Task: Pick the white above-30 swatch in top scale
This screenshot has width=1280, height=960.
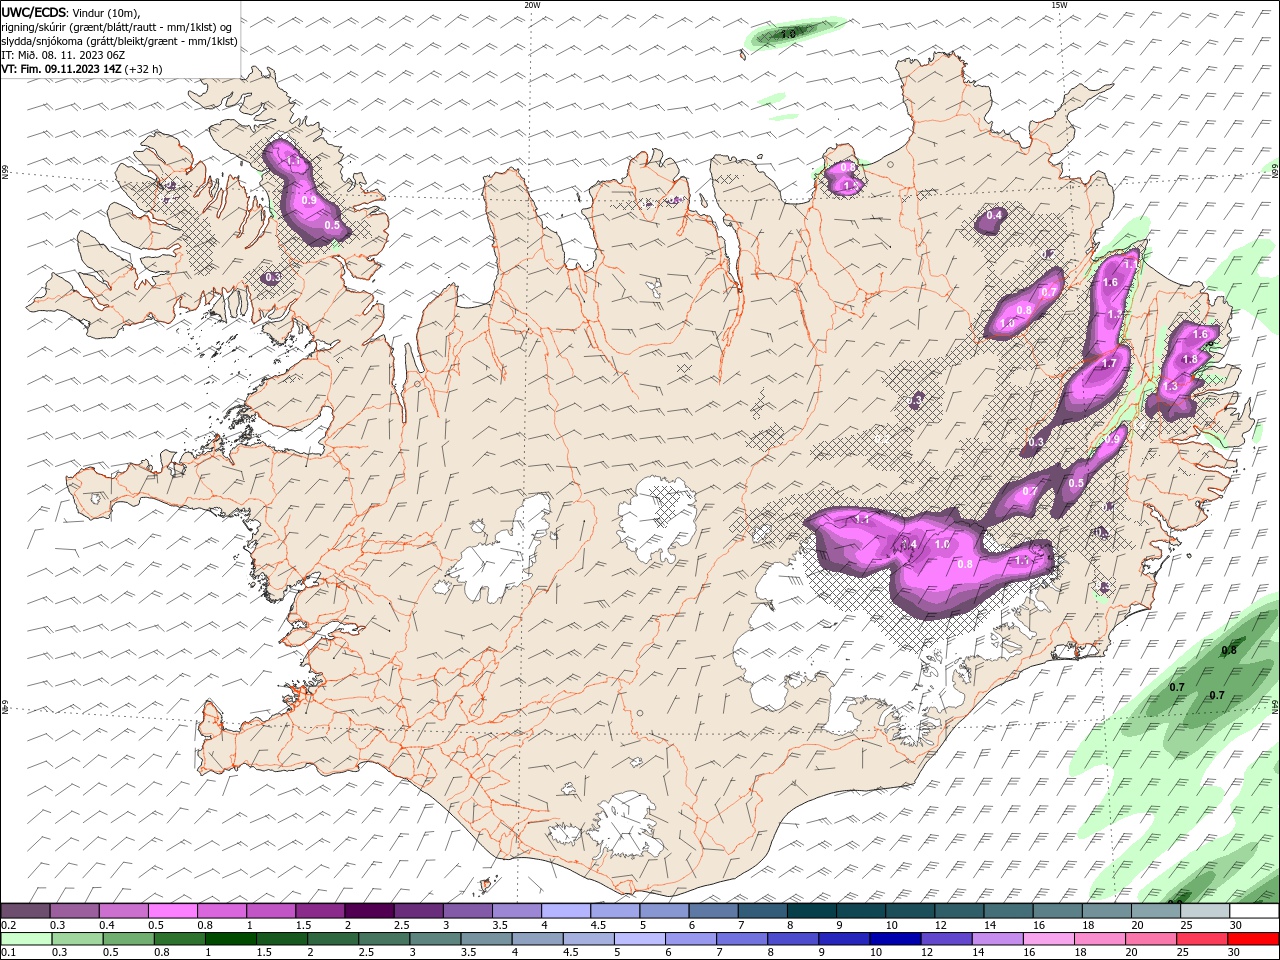Action: (1254, 911)
